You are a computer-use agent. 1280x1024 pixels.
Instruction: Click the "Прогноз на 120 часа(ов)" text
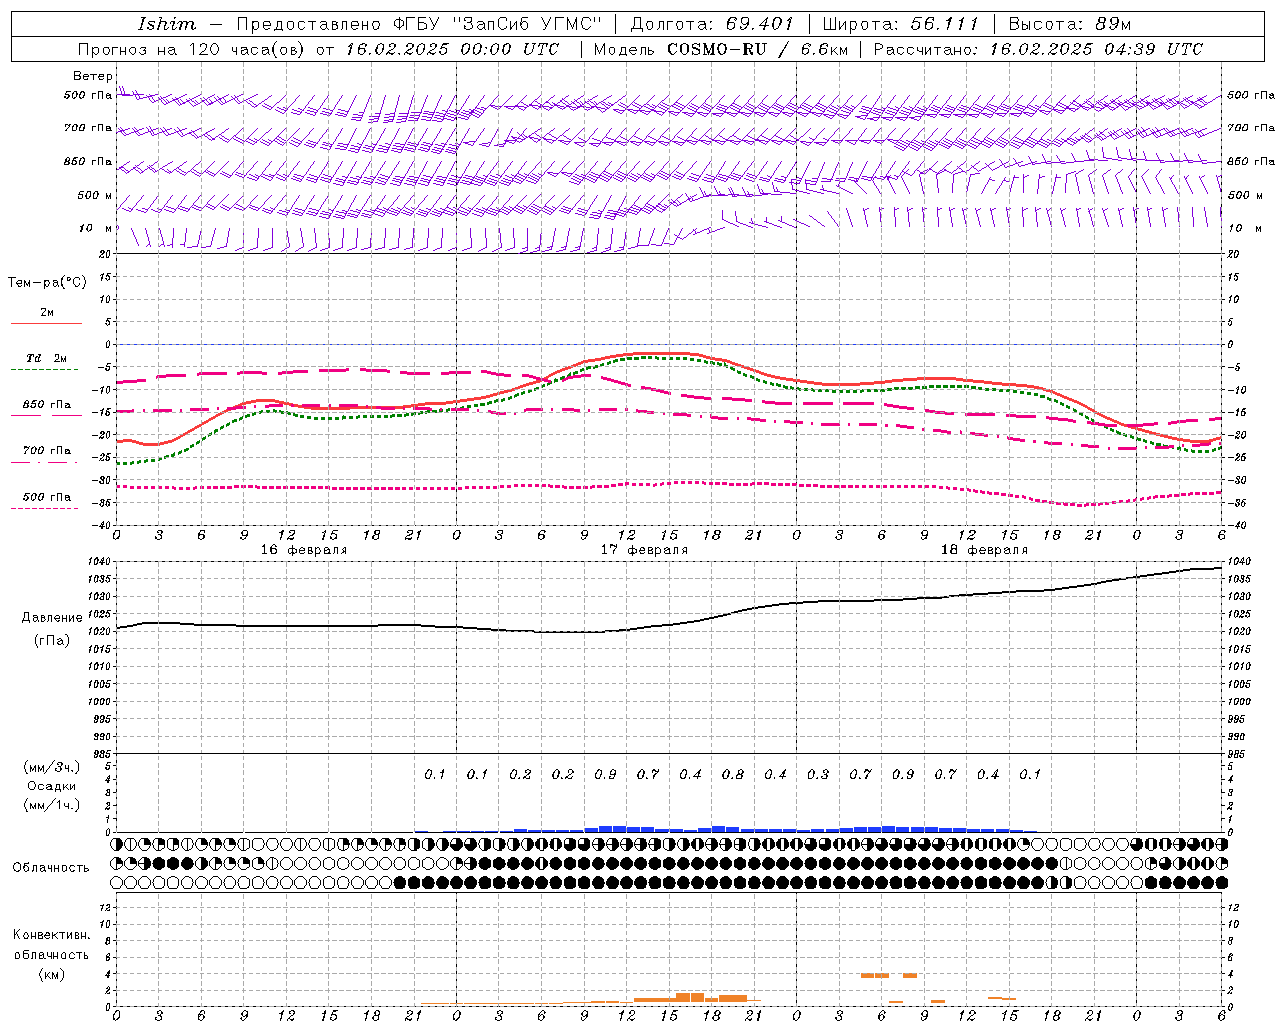193,49
